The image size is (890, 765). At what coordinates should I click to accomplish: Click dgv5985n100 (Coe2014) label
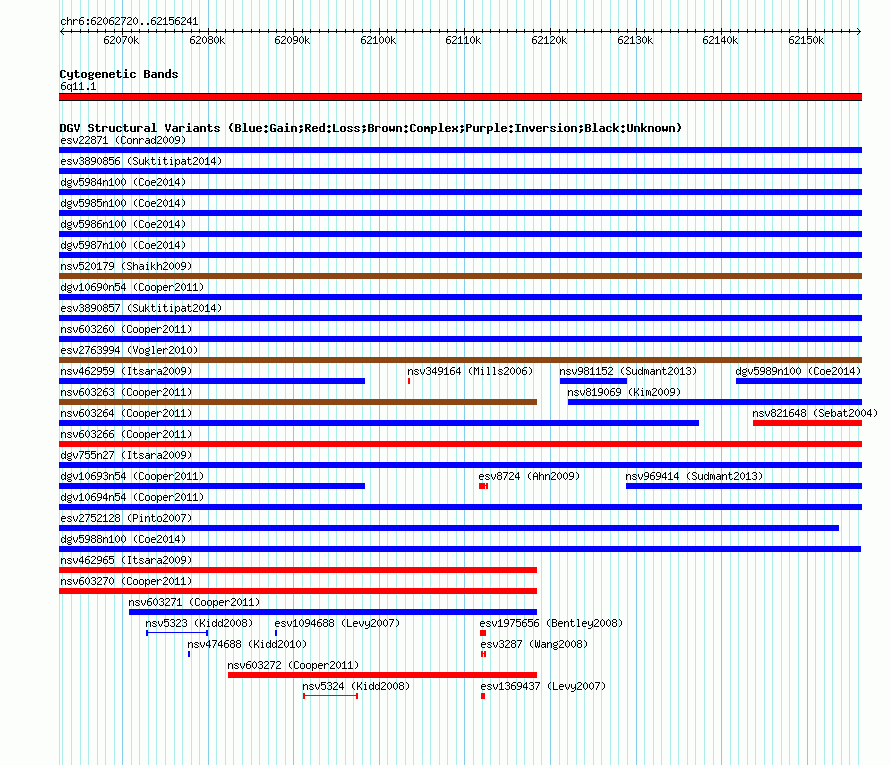click(x=123, y=203)
